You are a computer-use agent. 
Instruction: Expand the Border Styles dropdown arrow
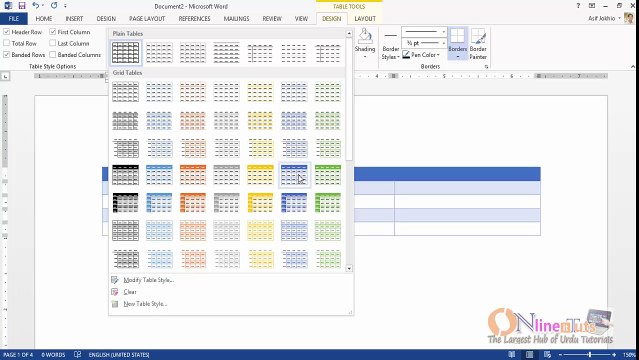[398, 57]
